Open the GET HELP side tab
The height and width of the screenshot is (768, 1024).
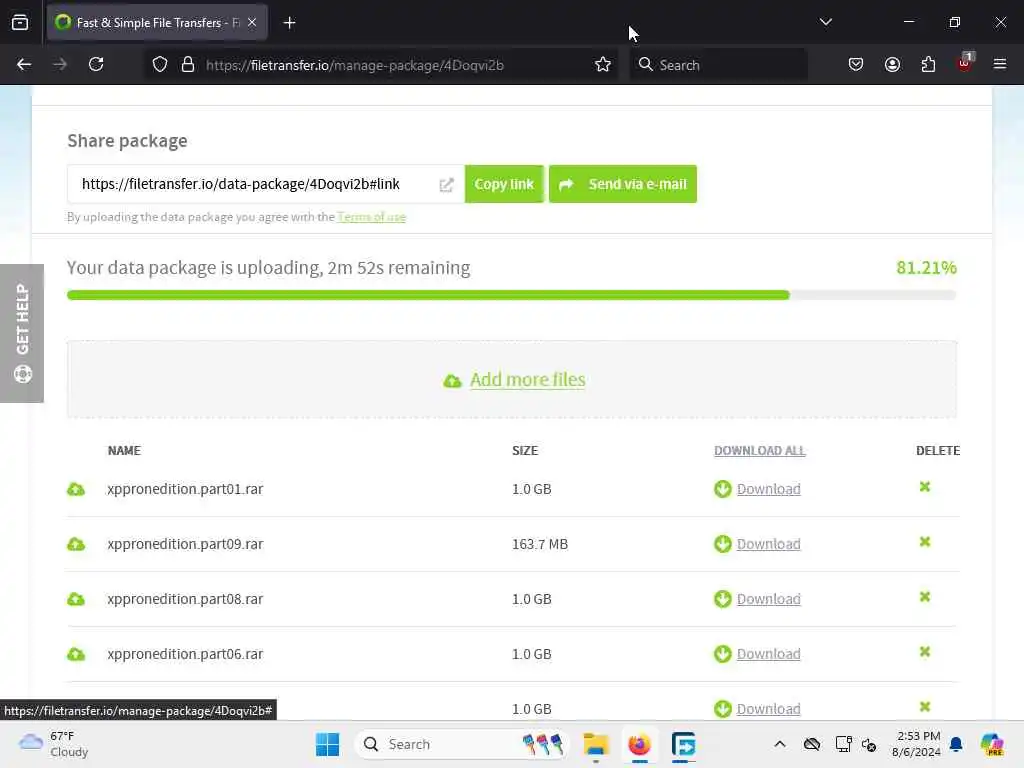pos(22,333)
